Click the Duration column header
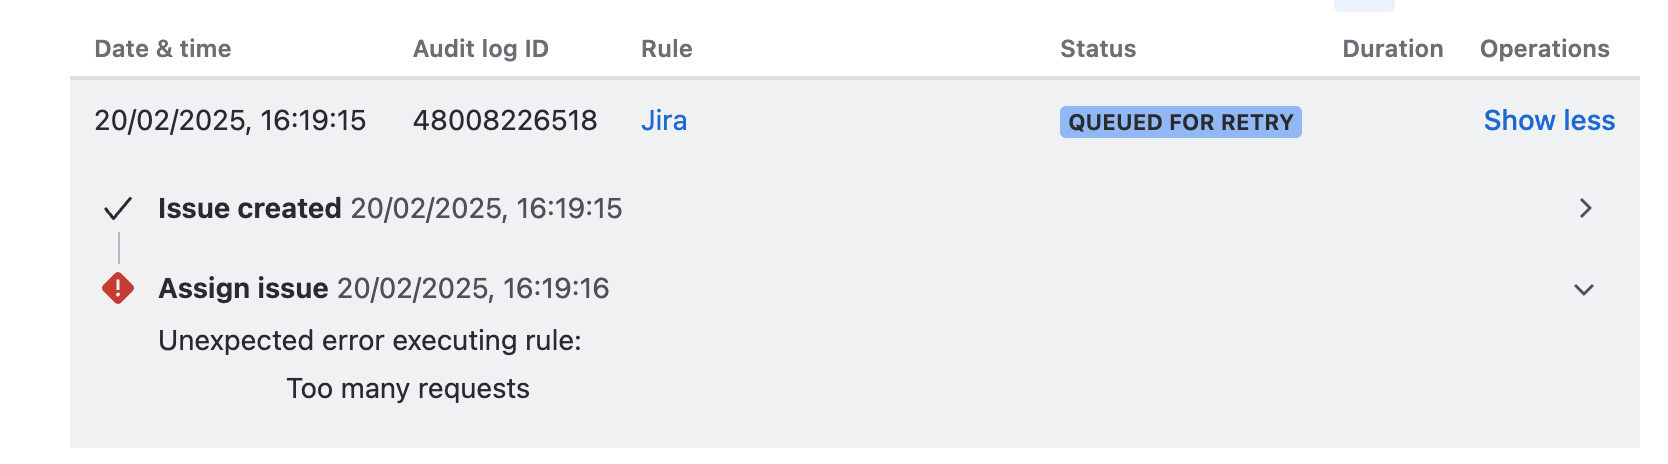This screenshot has width=1668, height=464. point(1393,49)
